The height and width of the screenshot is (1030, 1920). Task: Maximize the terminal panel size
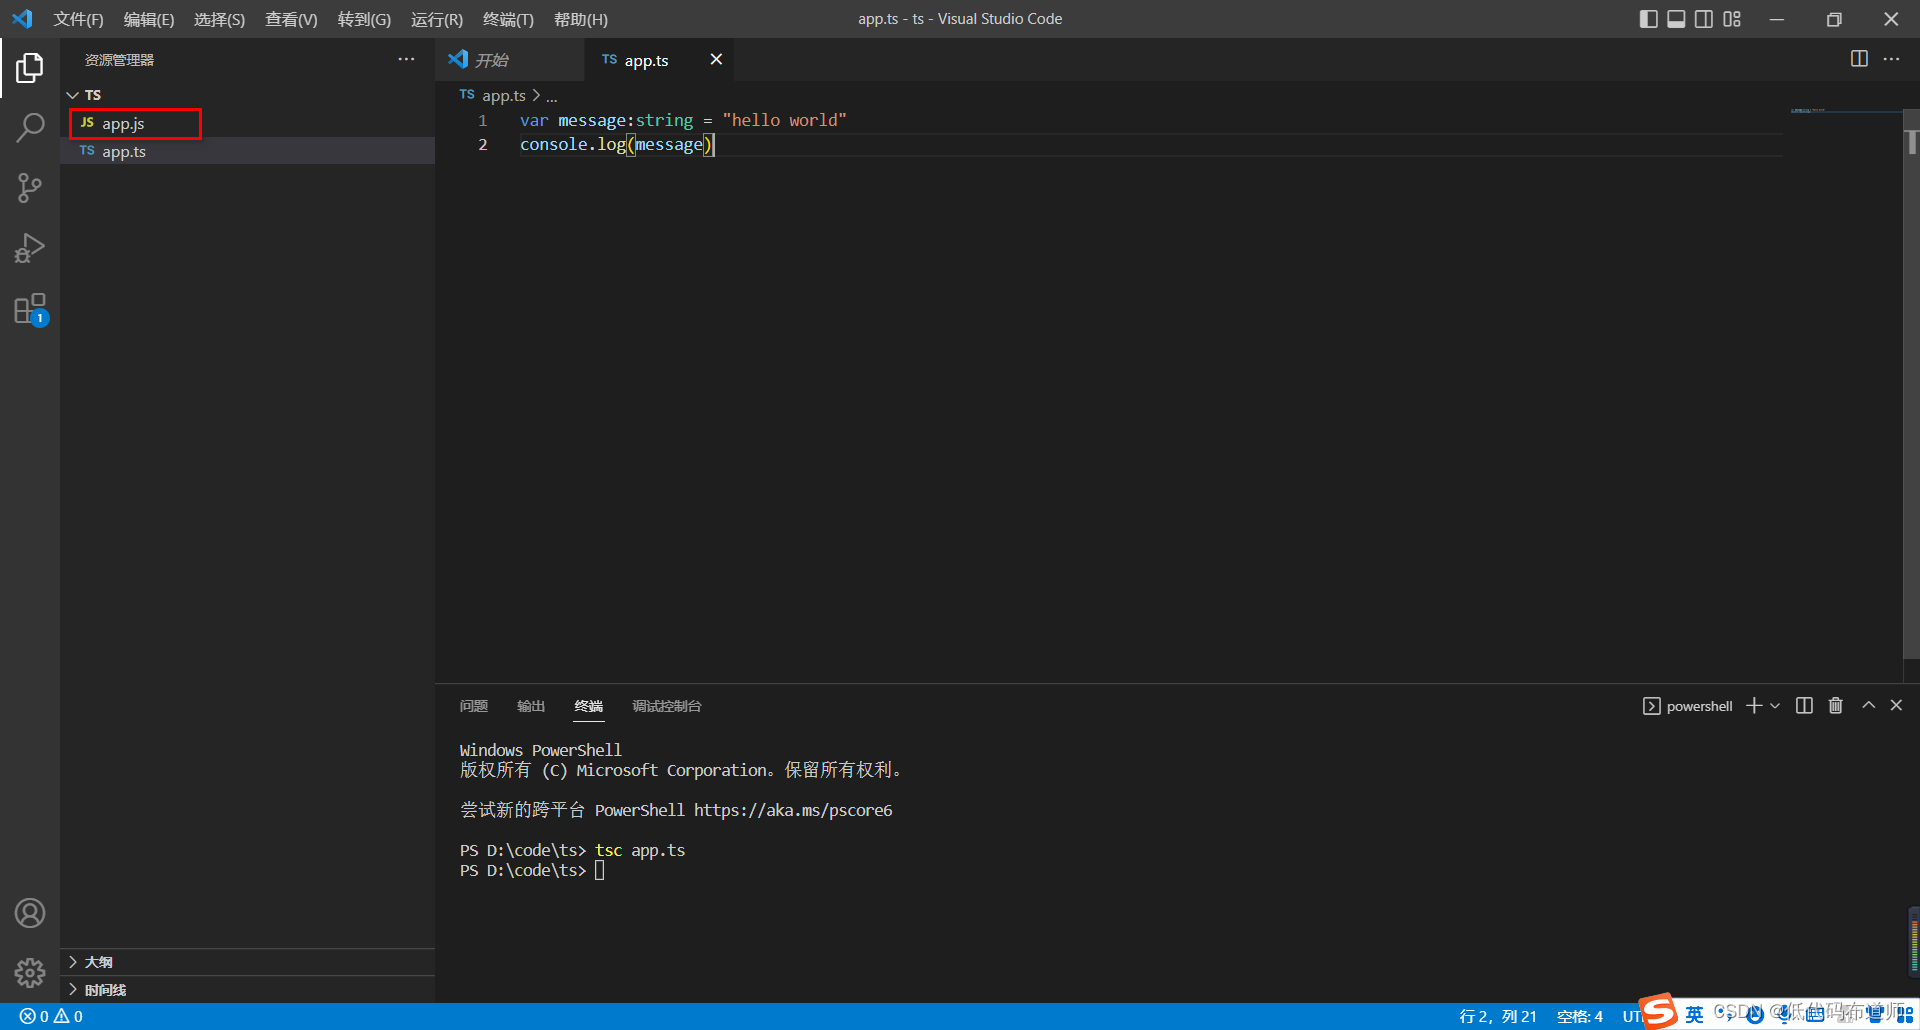click(x=1868, y=706)
